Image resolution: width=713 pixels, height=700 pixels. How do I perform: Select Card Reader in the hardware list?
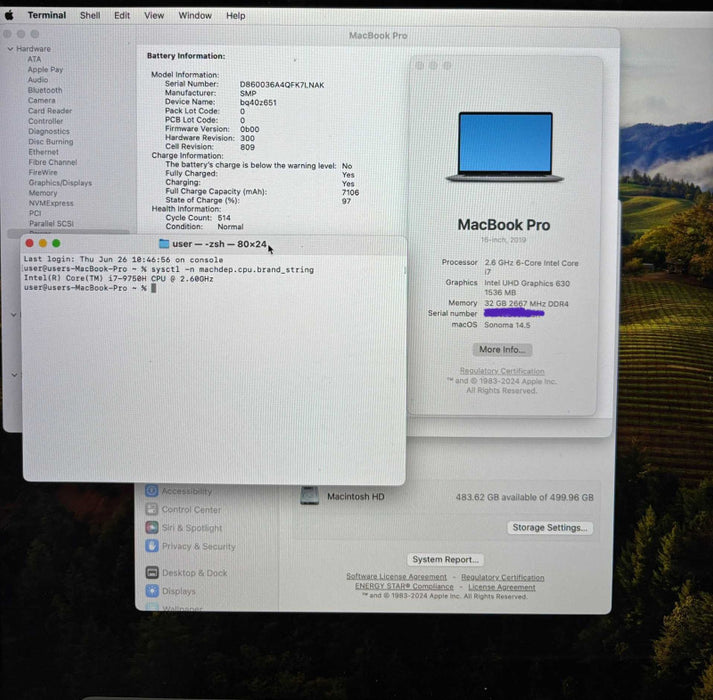50,111
